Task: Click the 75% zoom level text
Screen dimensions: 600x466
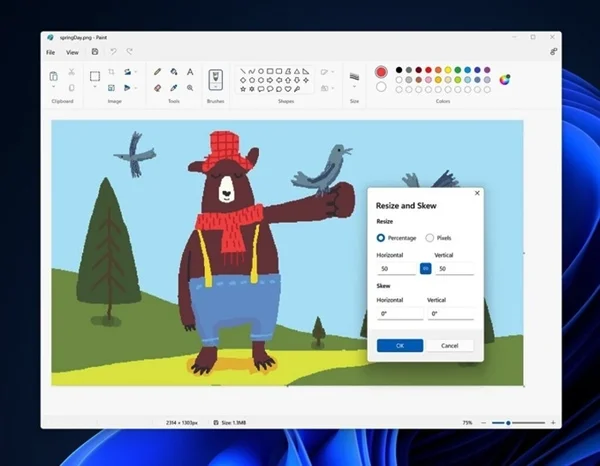Action: tap(467, 423)
